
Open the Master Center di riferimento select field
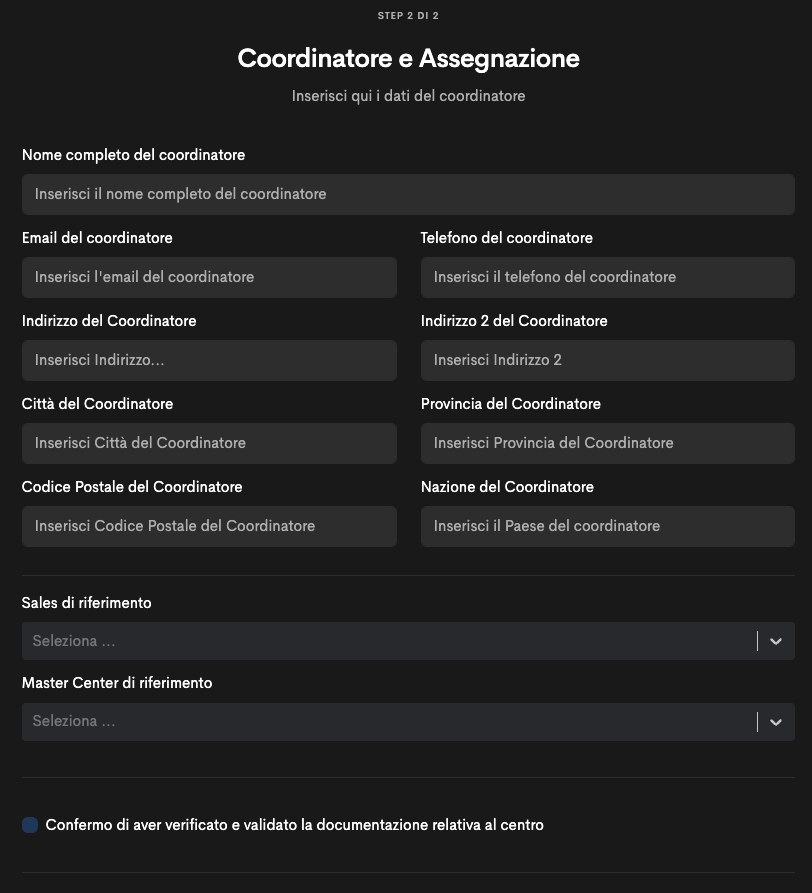point(388,721)
